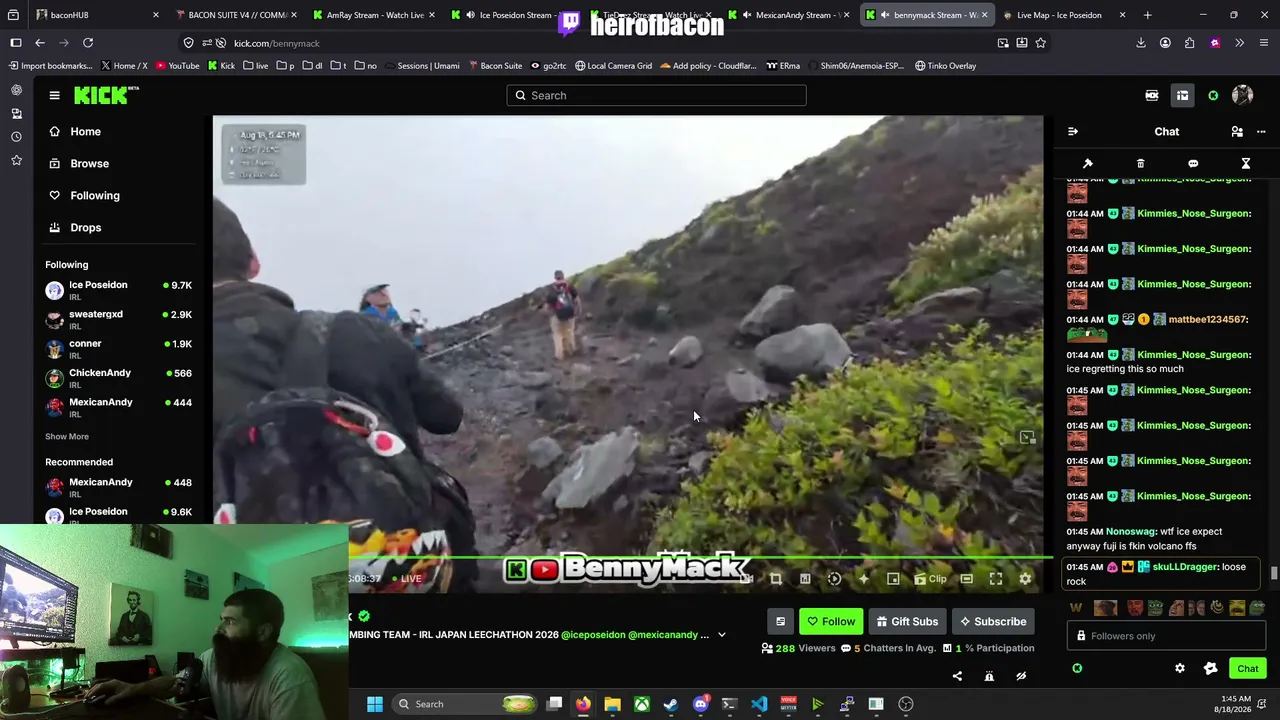Viewport: 1280px width, 720px height.
Task: Follow the bennymack channel
Action: (831, 622)
